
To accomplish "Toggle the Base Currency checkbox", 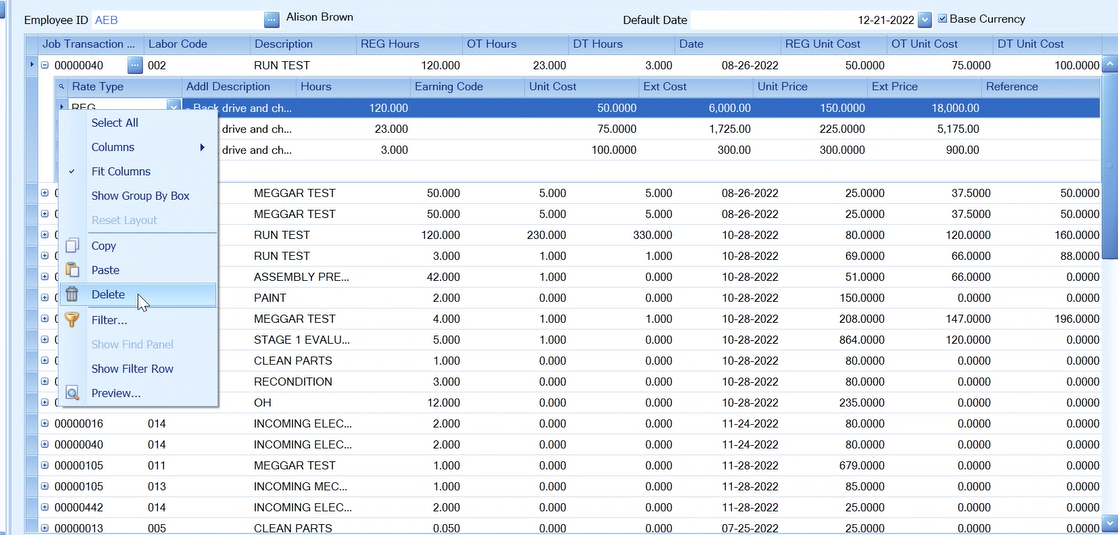I will [943, 19].
